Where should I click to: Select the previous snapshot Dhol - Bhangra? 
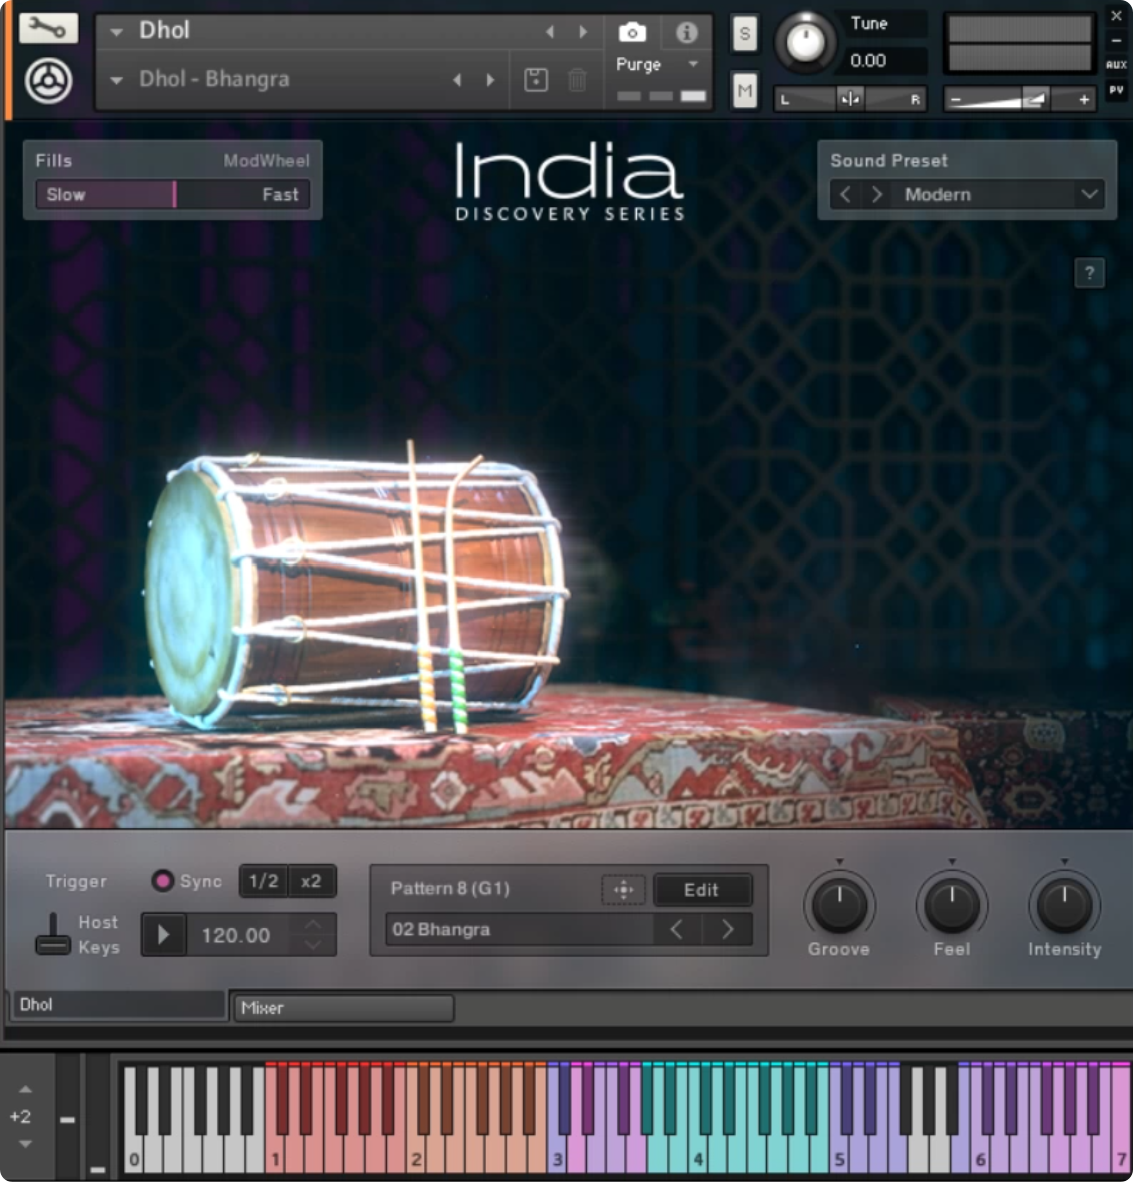[x=457, y=80]
